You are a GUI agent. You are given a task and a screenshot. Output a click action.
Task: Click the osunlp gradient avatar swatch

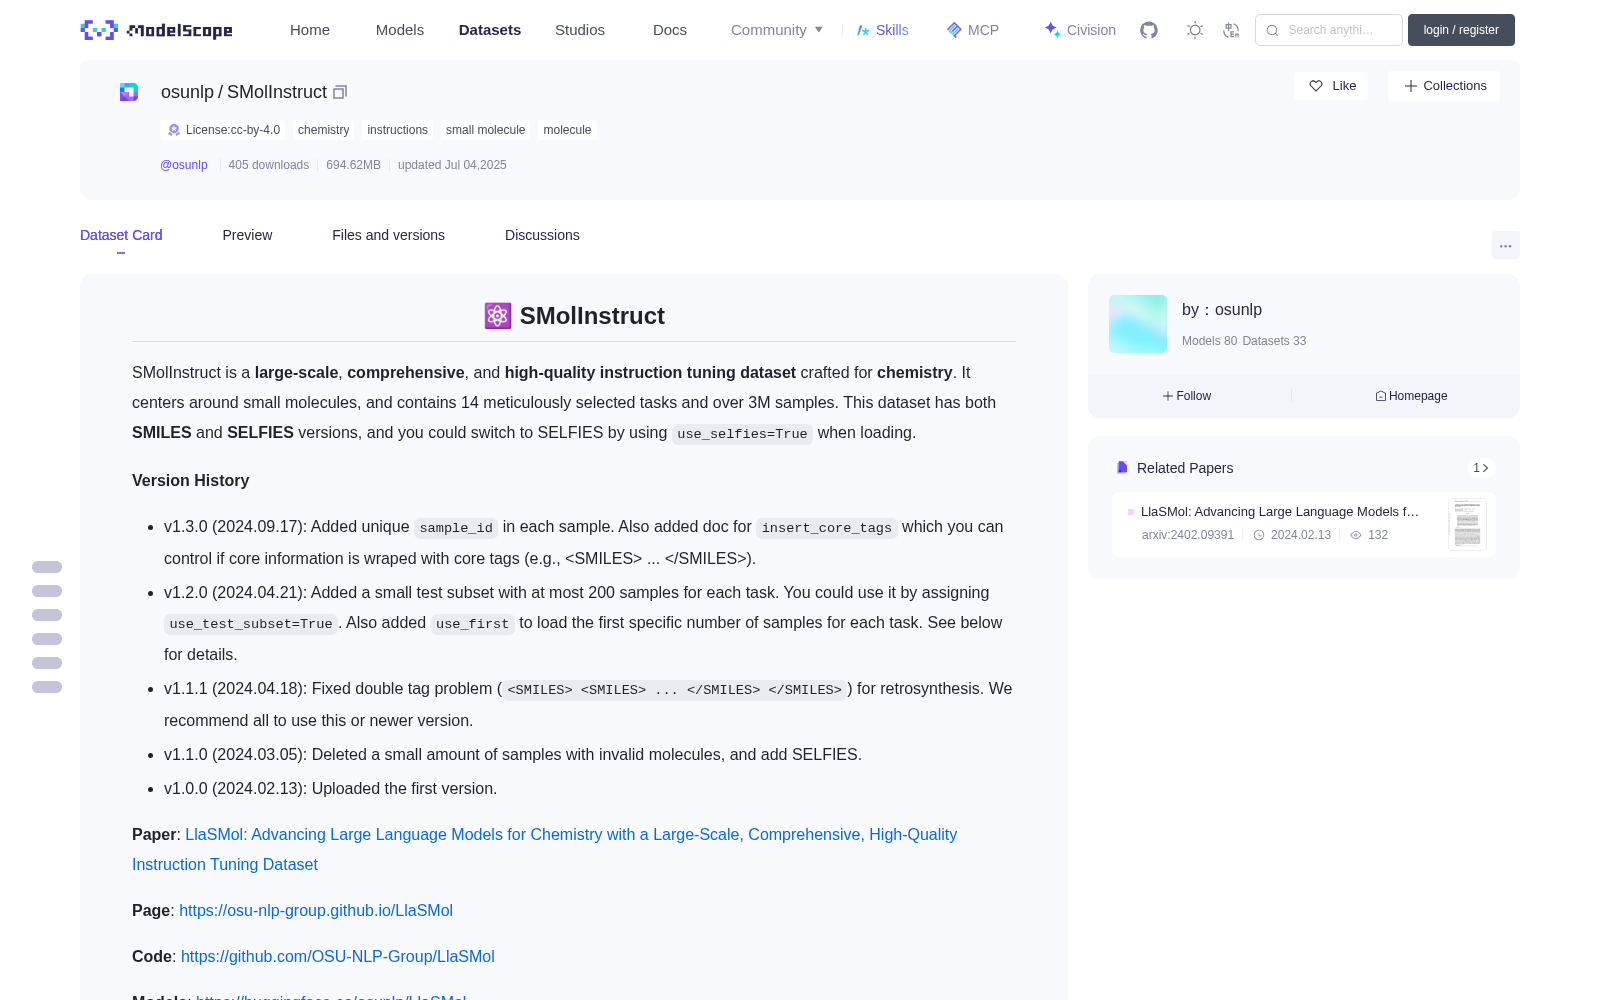coord(1138,324)
